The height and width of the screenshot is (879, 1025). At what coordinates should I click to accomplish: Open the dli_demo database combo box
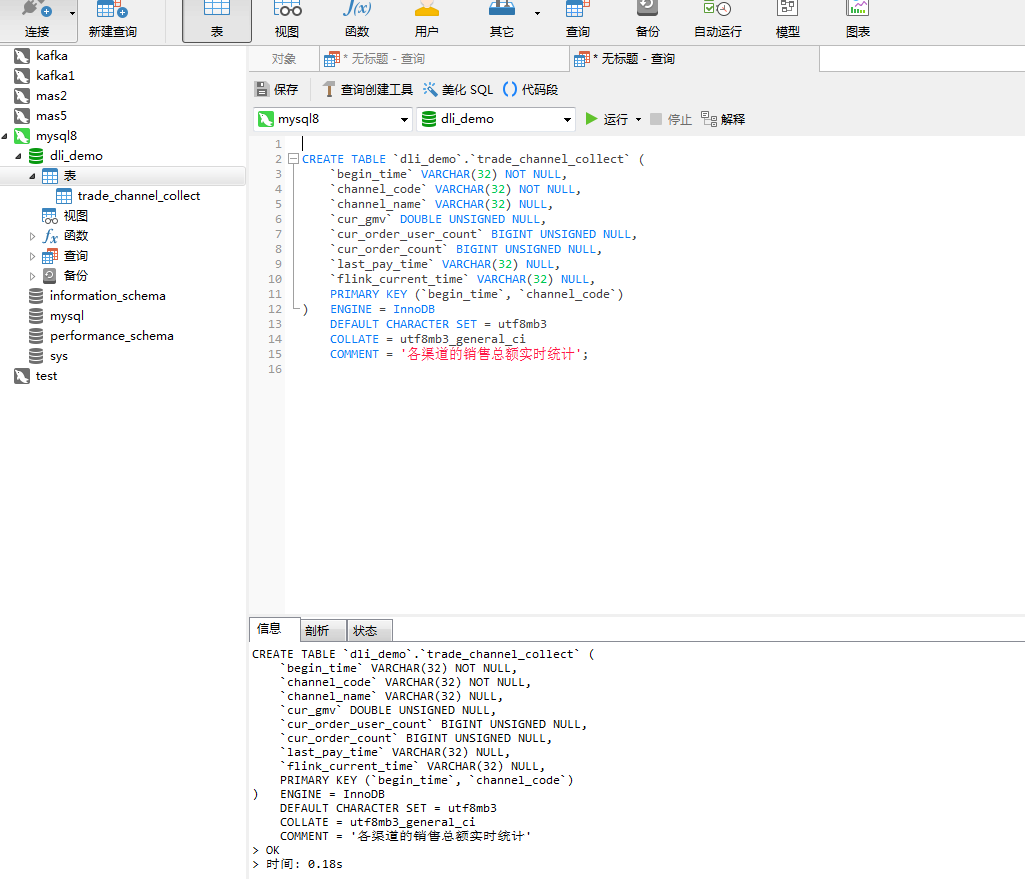coord(496,119)
